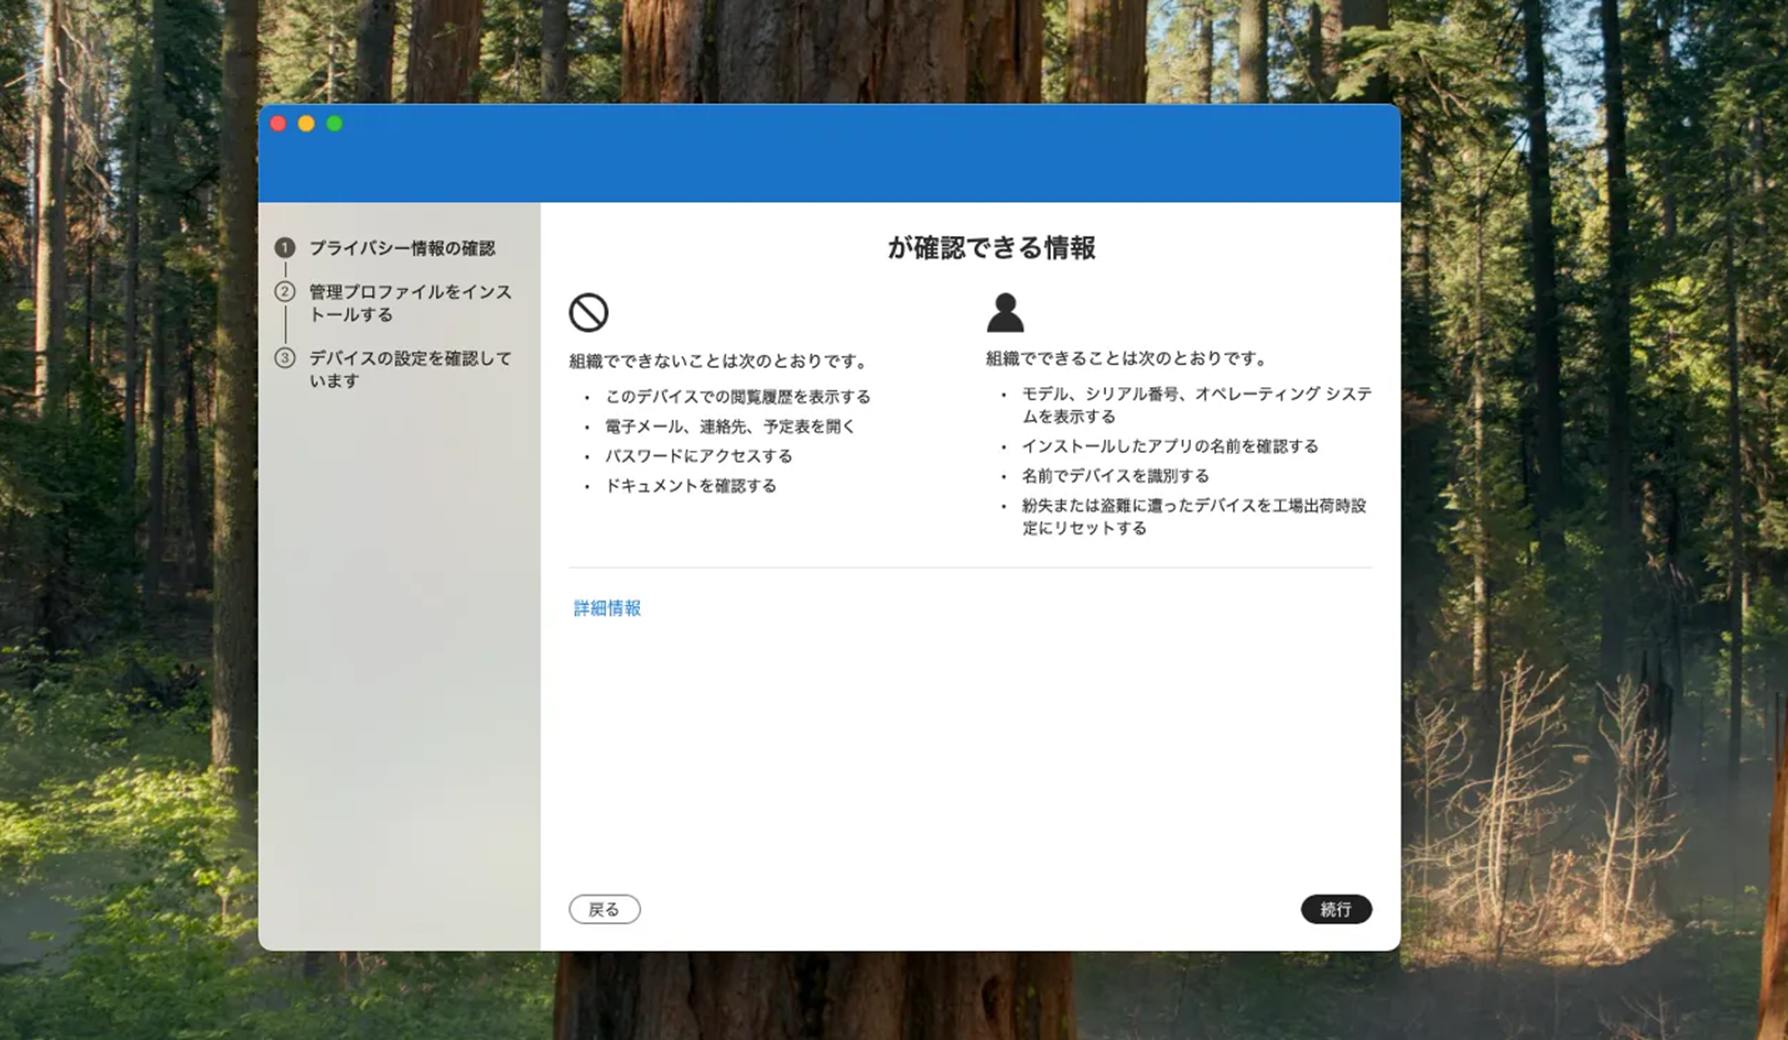Click パスワードにアクセスする item

[x=698, y=456]
